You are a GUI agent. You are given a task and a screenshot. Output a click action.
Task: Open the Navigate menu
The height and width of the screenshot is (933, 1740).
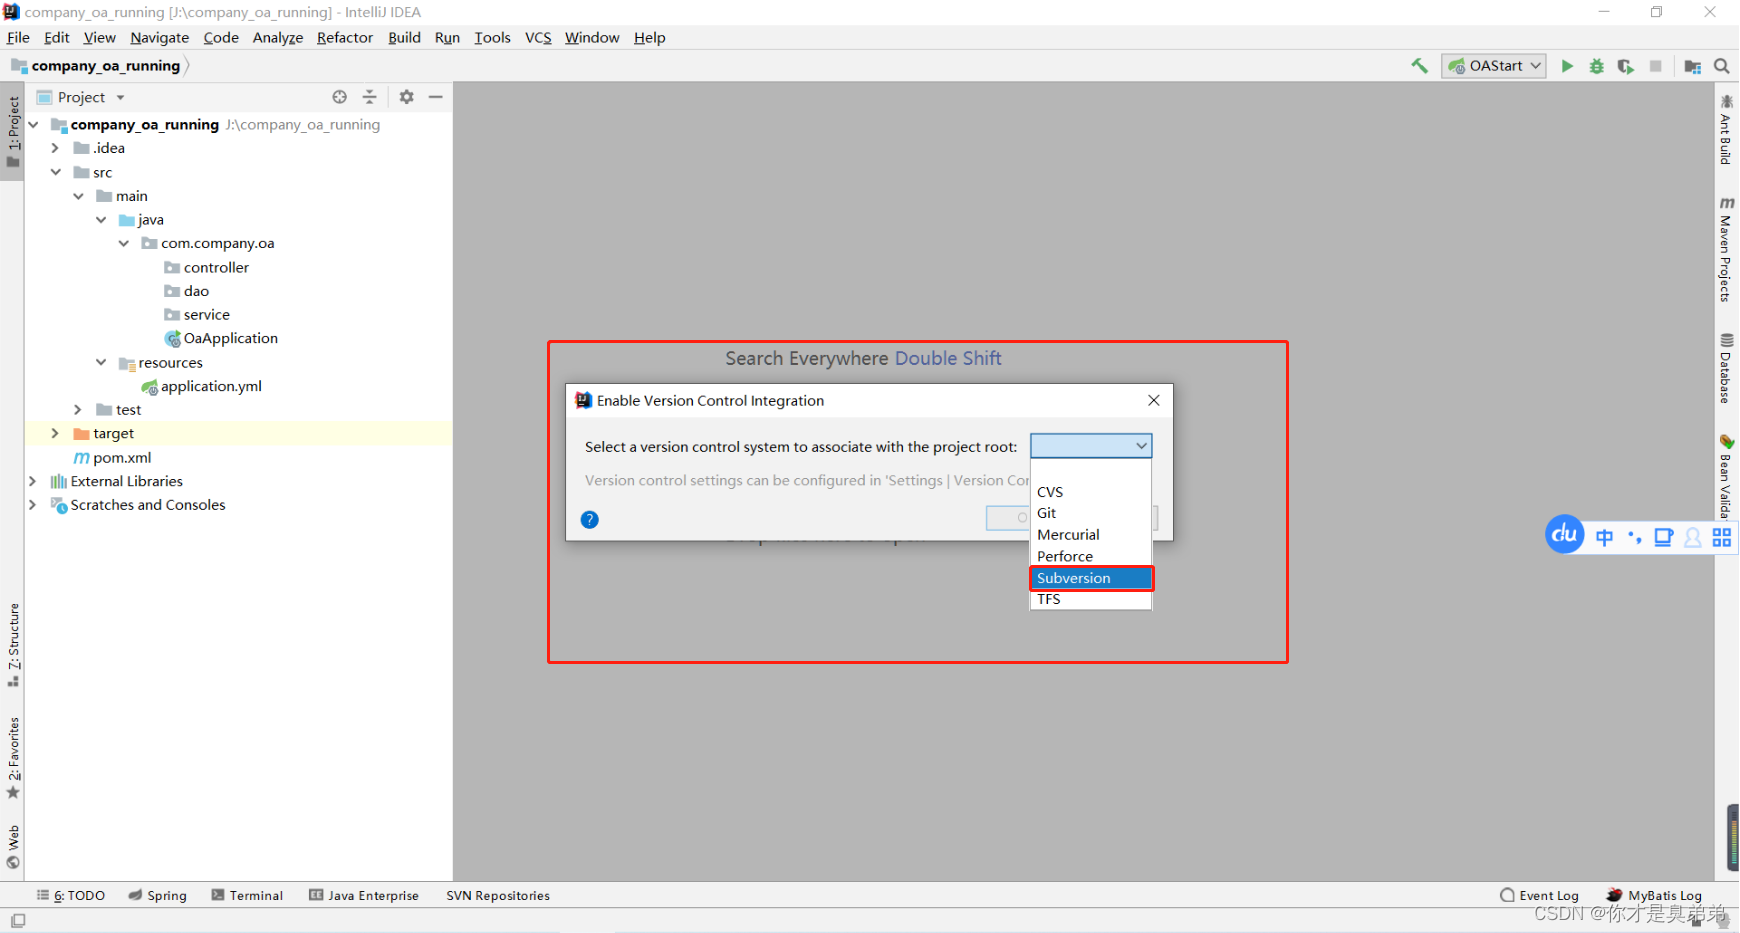(x=159, y=37)
